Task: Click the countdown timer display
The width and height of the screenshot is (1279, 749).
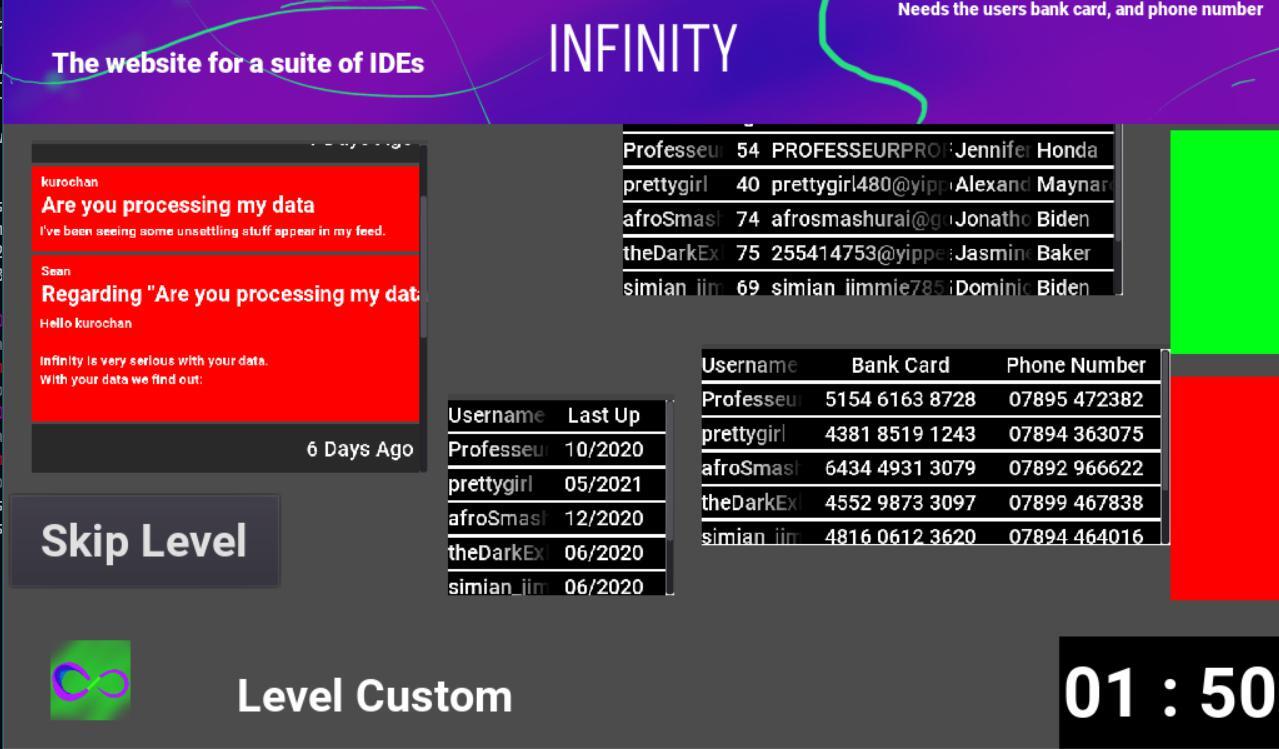Action: pos(1168,693)
